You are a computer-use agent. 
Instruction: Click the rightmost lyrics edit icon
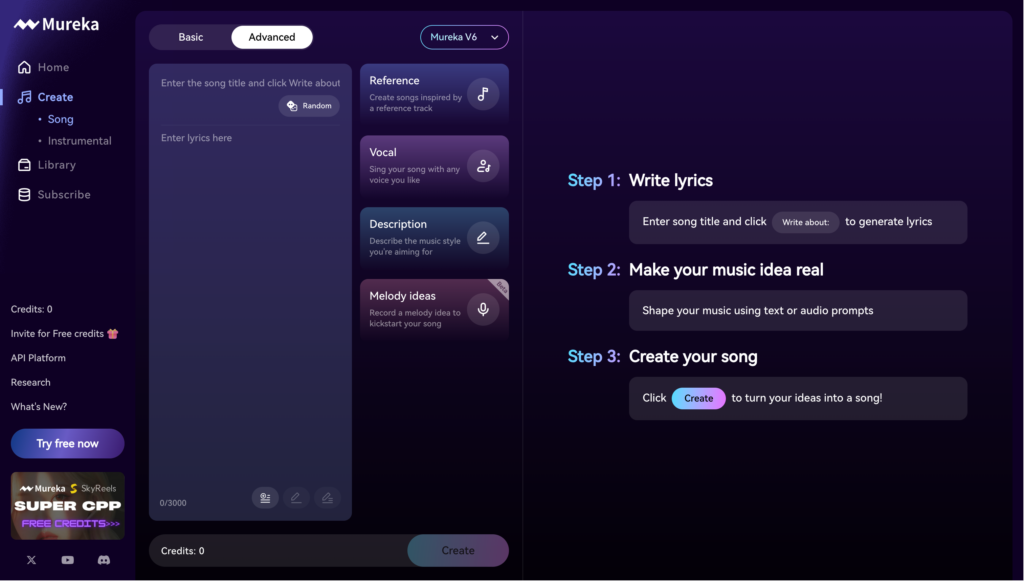[x=327, y=498]
